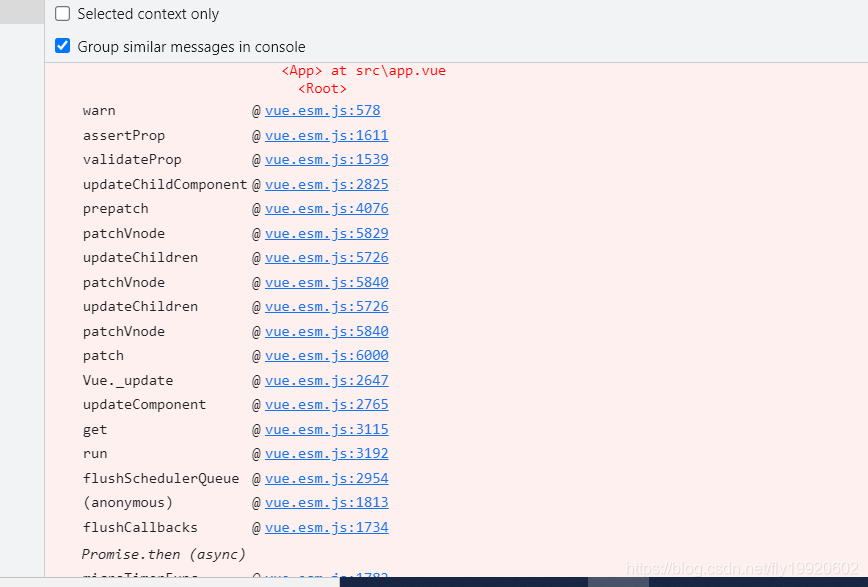Screen dimensions: 868x587
Task: Jump to the get frame at vue.esm.js:3115
Action: click(x=326, y=429)
